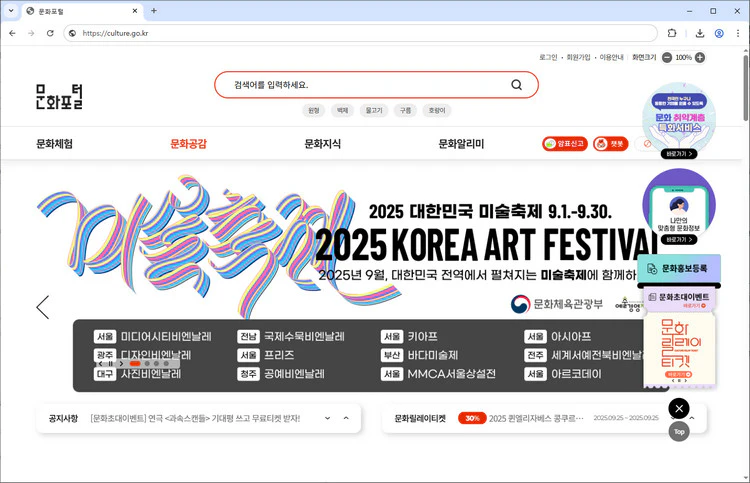Open the 문화공감 menu
Image resolution: width=750 pixels, height=483 pixels.
(188, 144)
